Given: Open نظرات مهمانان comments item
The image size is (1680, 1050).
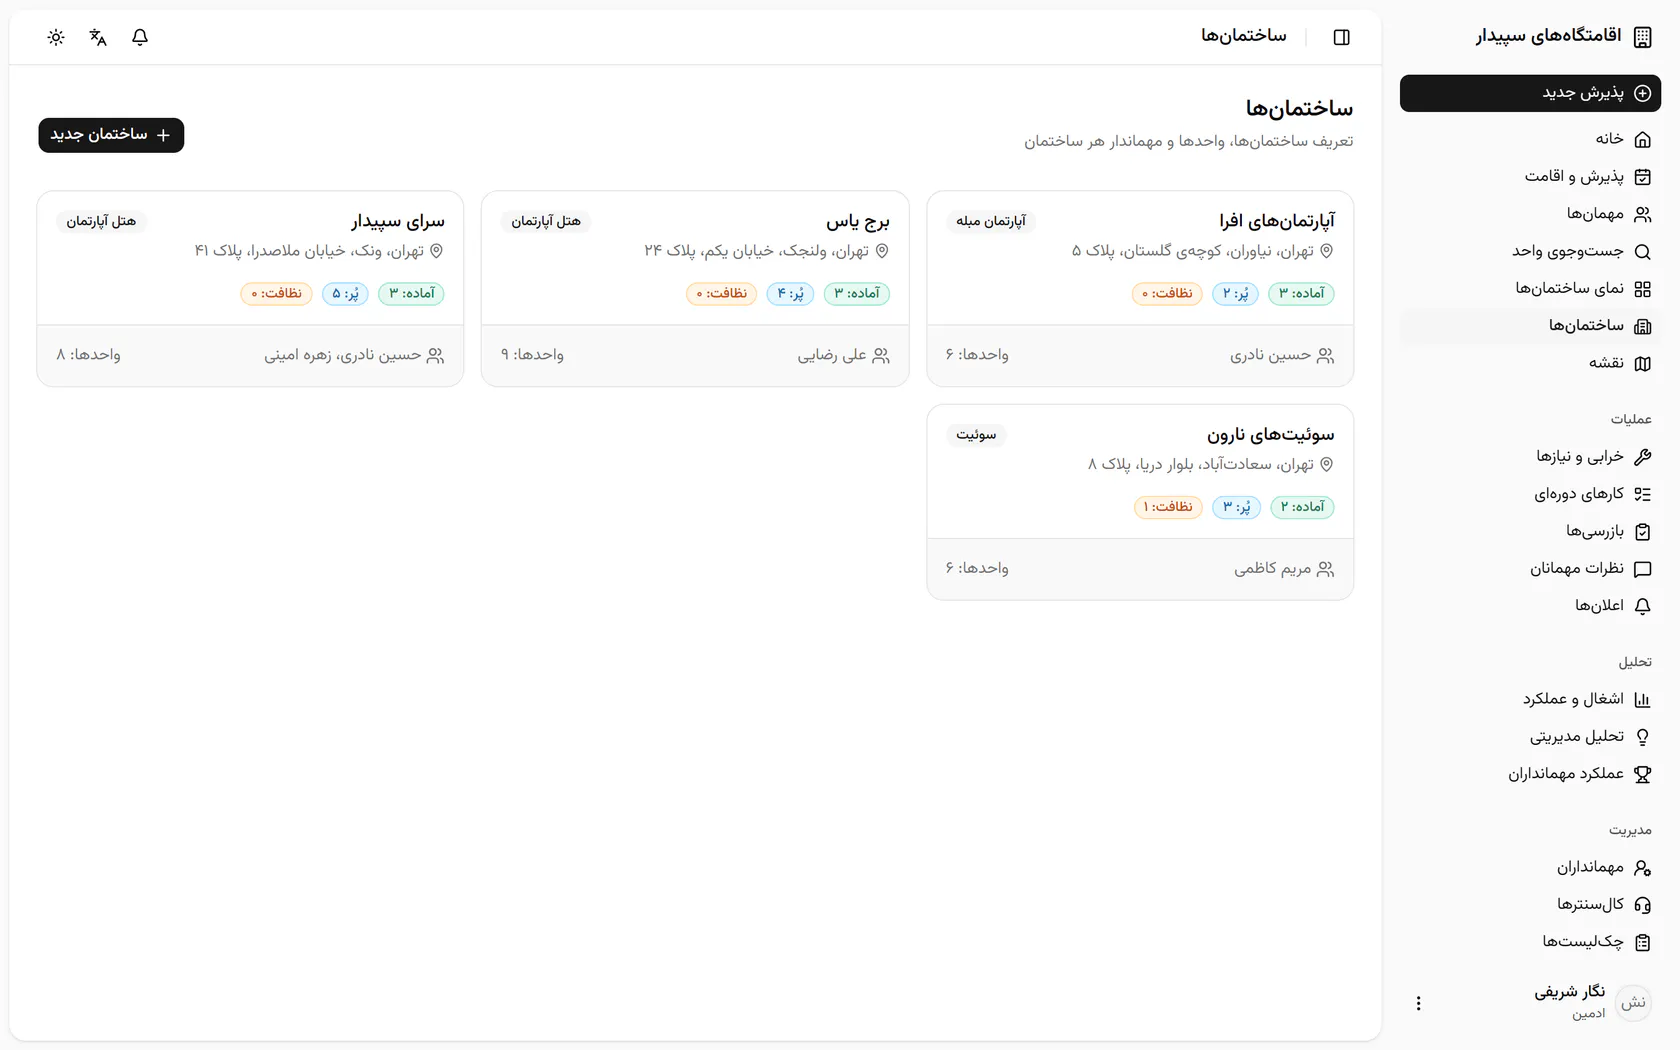Looking at the screenshot, I should (x=1530, y=568).
